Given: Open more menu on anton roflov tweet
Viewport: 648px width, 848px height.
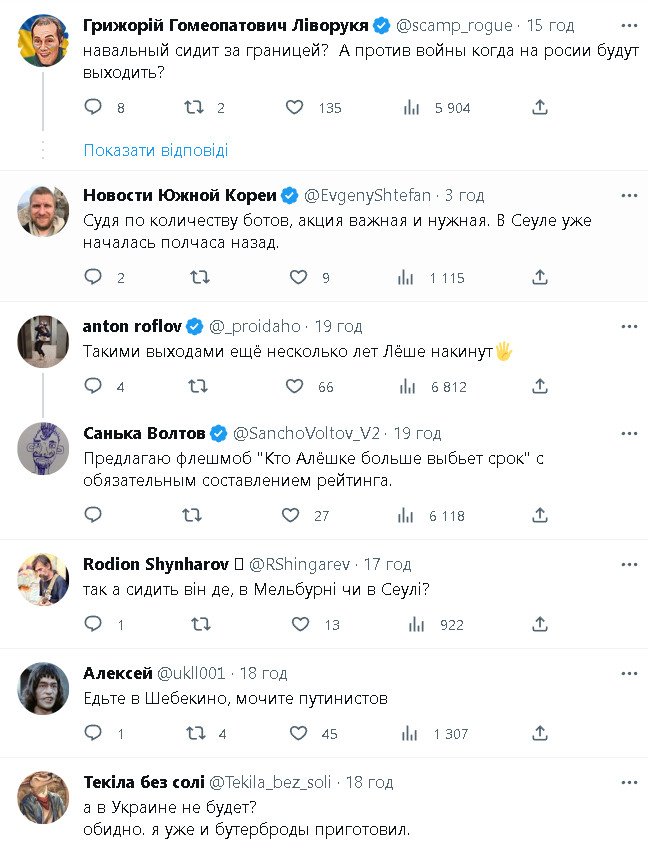Looking at the screenshot, I should coord(629,326).
